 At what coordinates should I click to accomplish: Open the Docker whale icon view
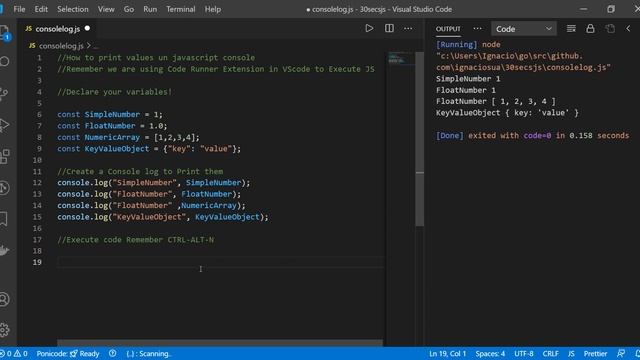pos(4,250)
